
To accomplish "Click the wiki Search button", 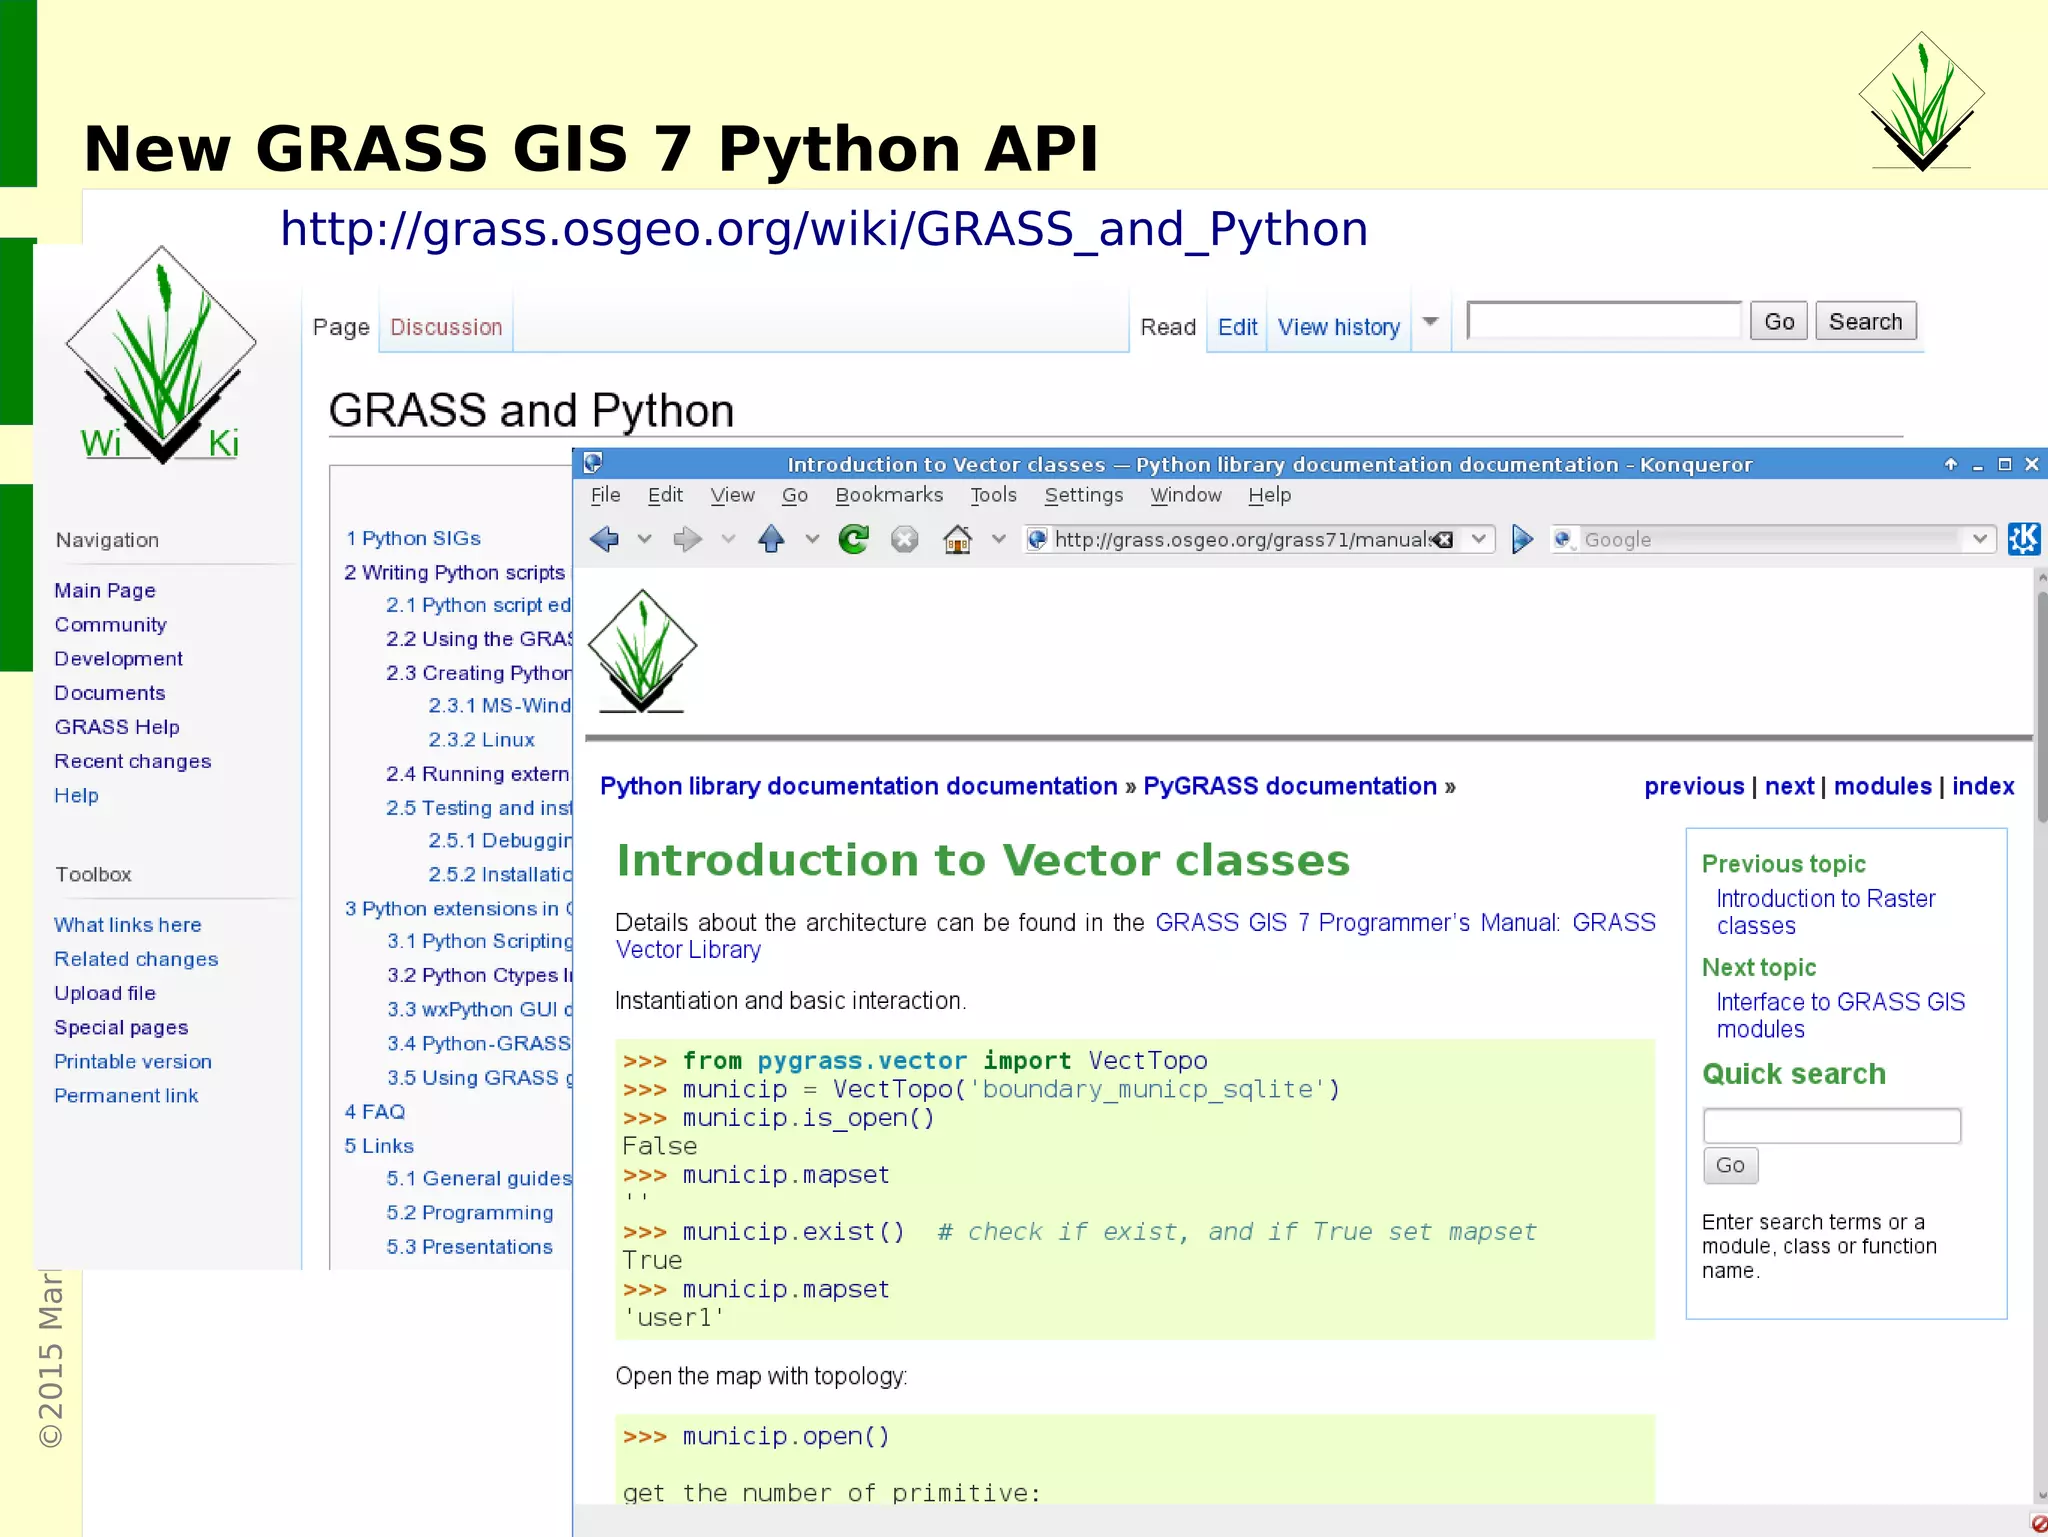I will (1866, 322).
